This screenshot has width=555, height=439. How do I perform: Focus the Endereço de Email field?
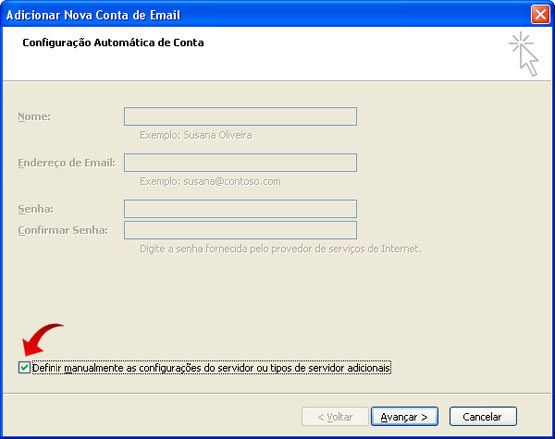coord(240,163)
